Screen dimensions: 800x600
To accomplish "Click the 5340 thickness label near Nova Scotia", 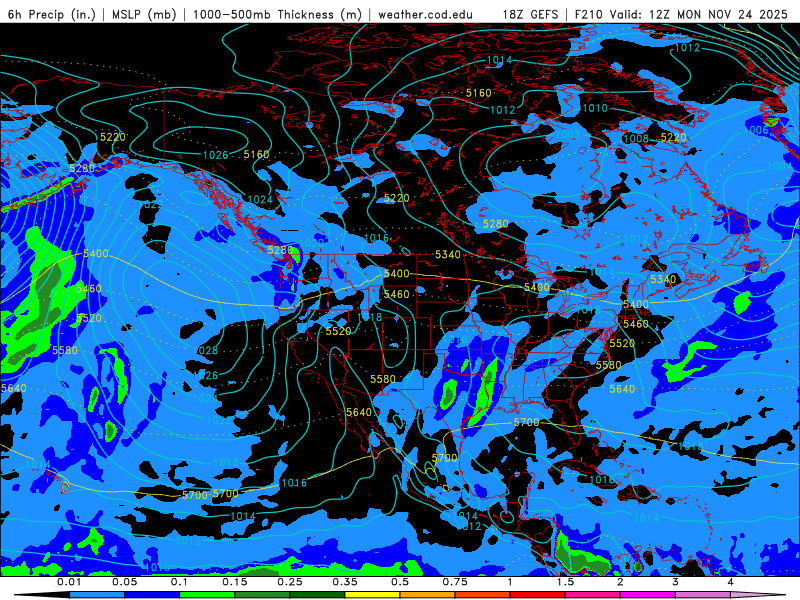I will click(663, 279).
